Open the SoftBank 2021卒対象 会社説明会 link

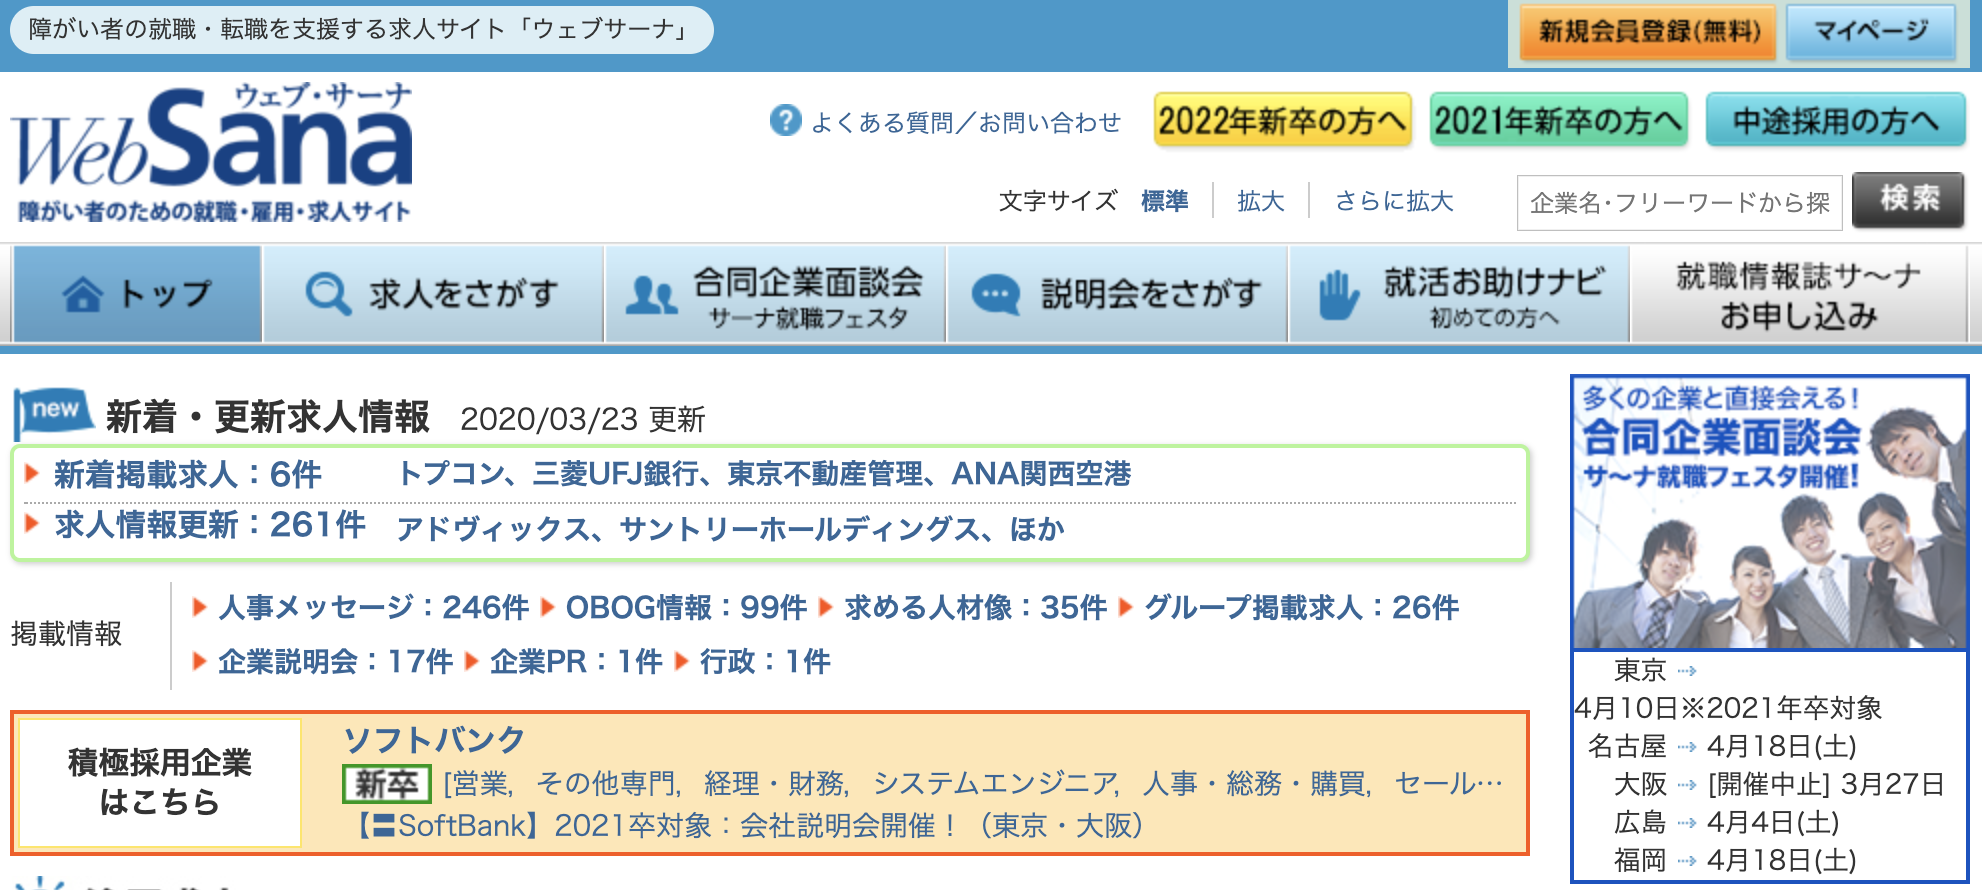point(748,825)
